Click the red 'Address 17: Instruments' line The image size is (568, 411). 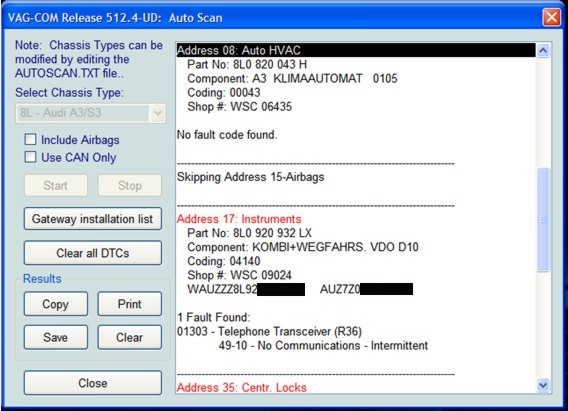[x=239, y=219]
